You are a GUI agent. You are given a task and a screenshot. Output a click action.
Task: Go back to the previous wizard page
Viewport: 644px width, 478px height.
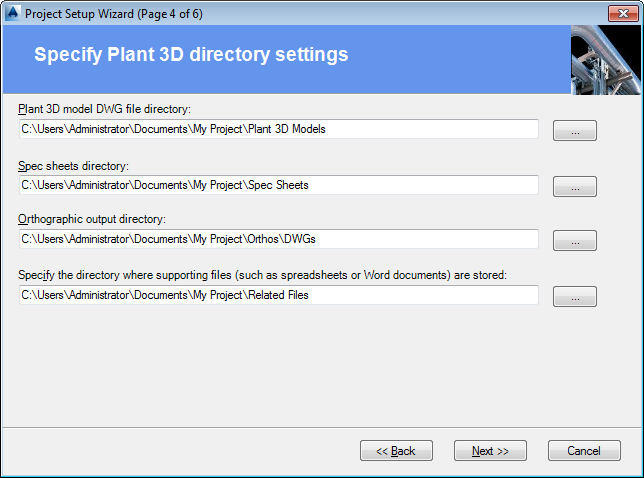396,451
